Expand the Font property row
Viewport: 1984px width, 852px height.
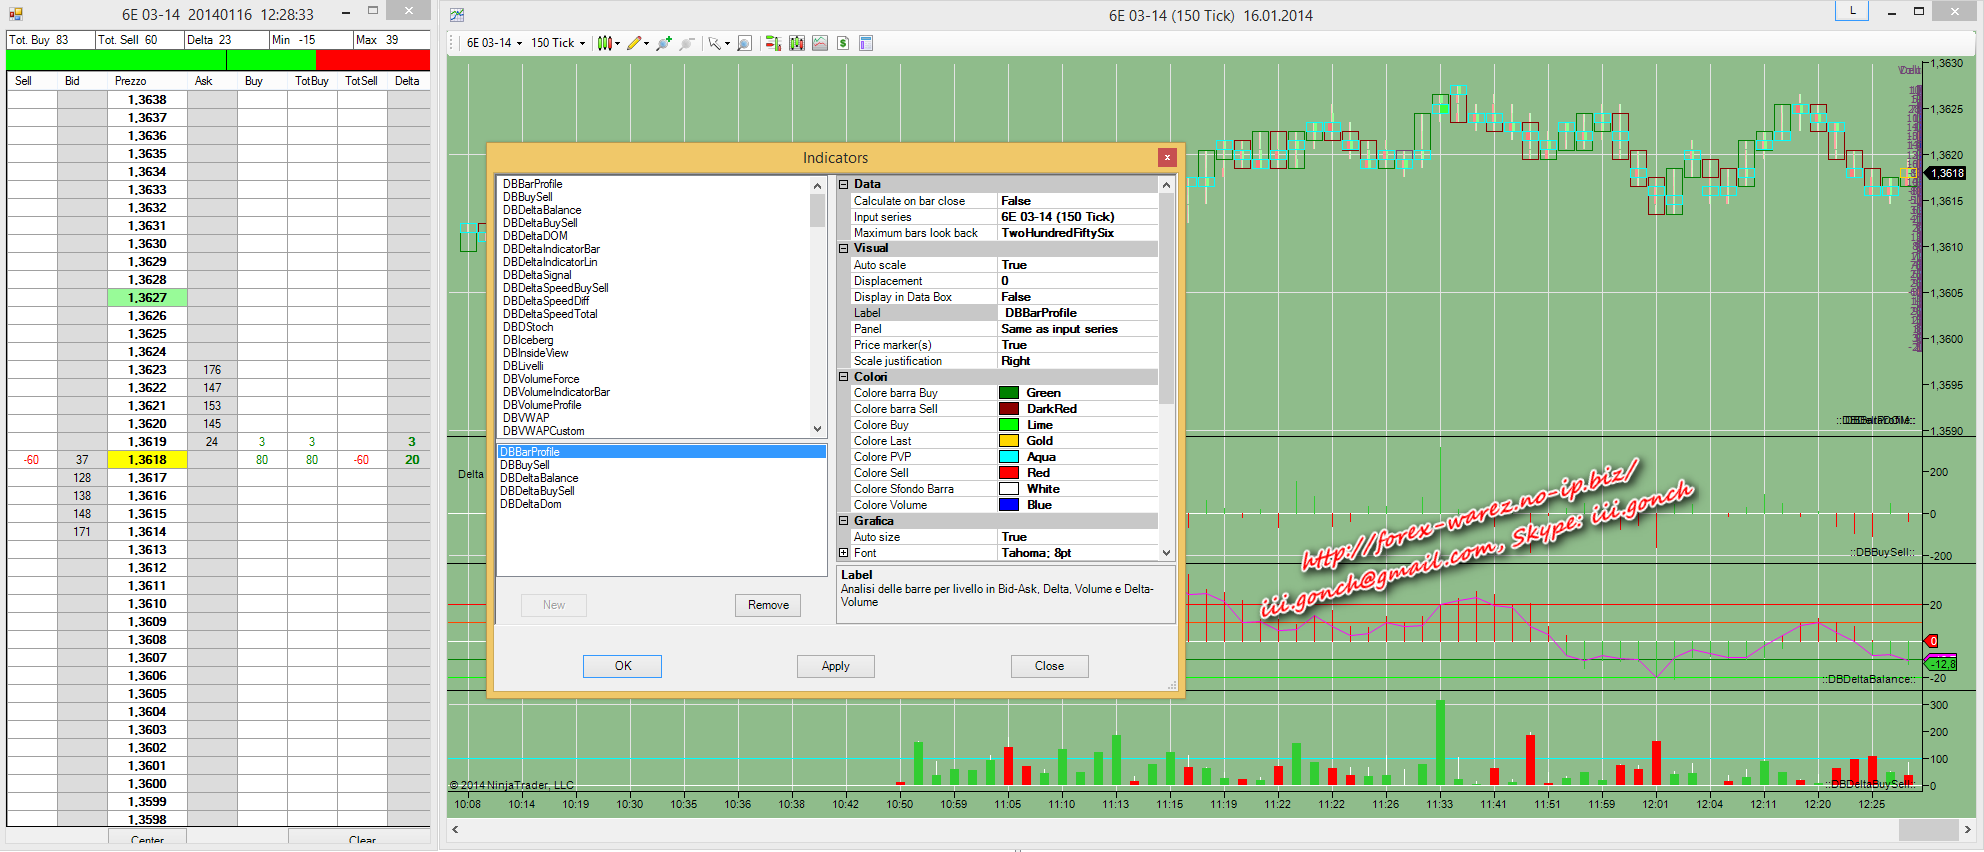click(x=844, y=553)
